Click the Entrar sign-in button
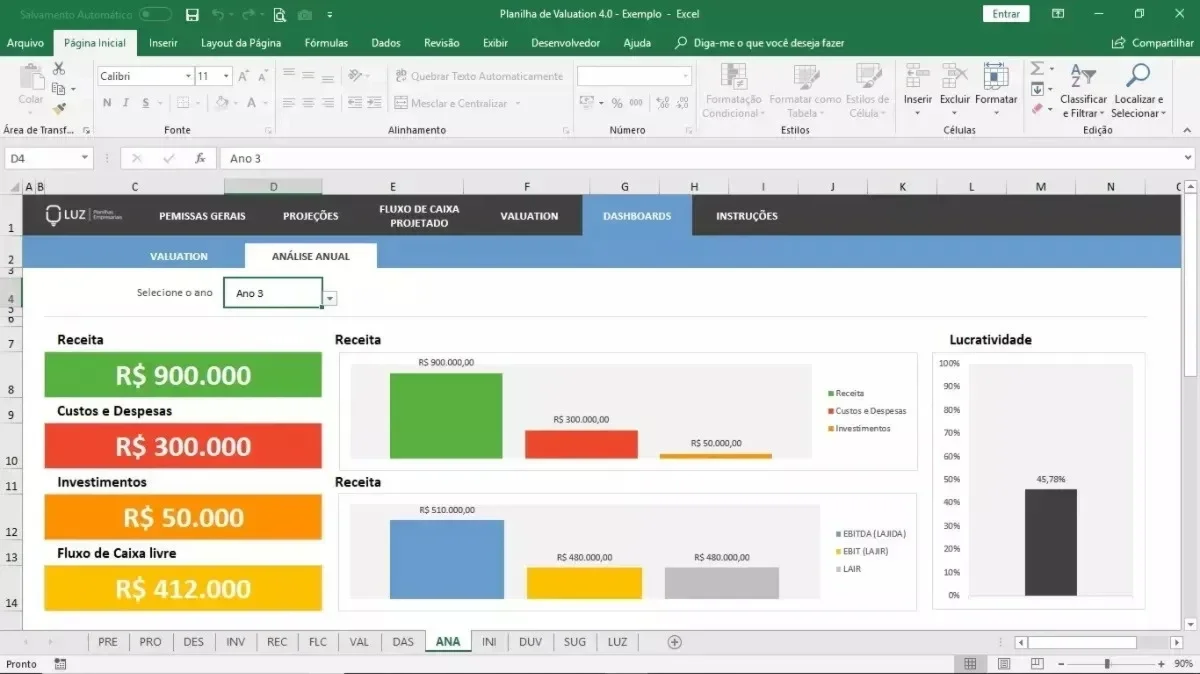The height and width of the screenshot is (674, 1200). coord(1006,14)
